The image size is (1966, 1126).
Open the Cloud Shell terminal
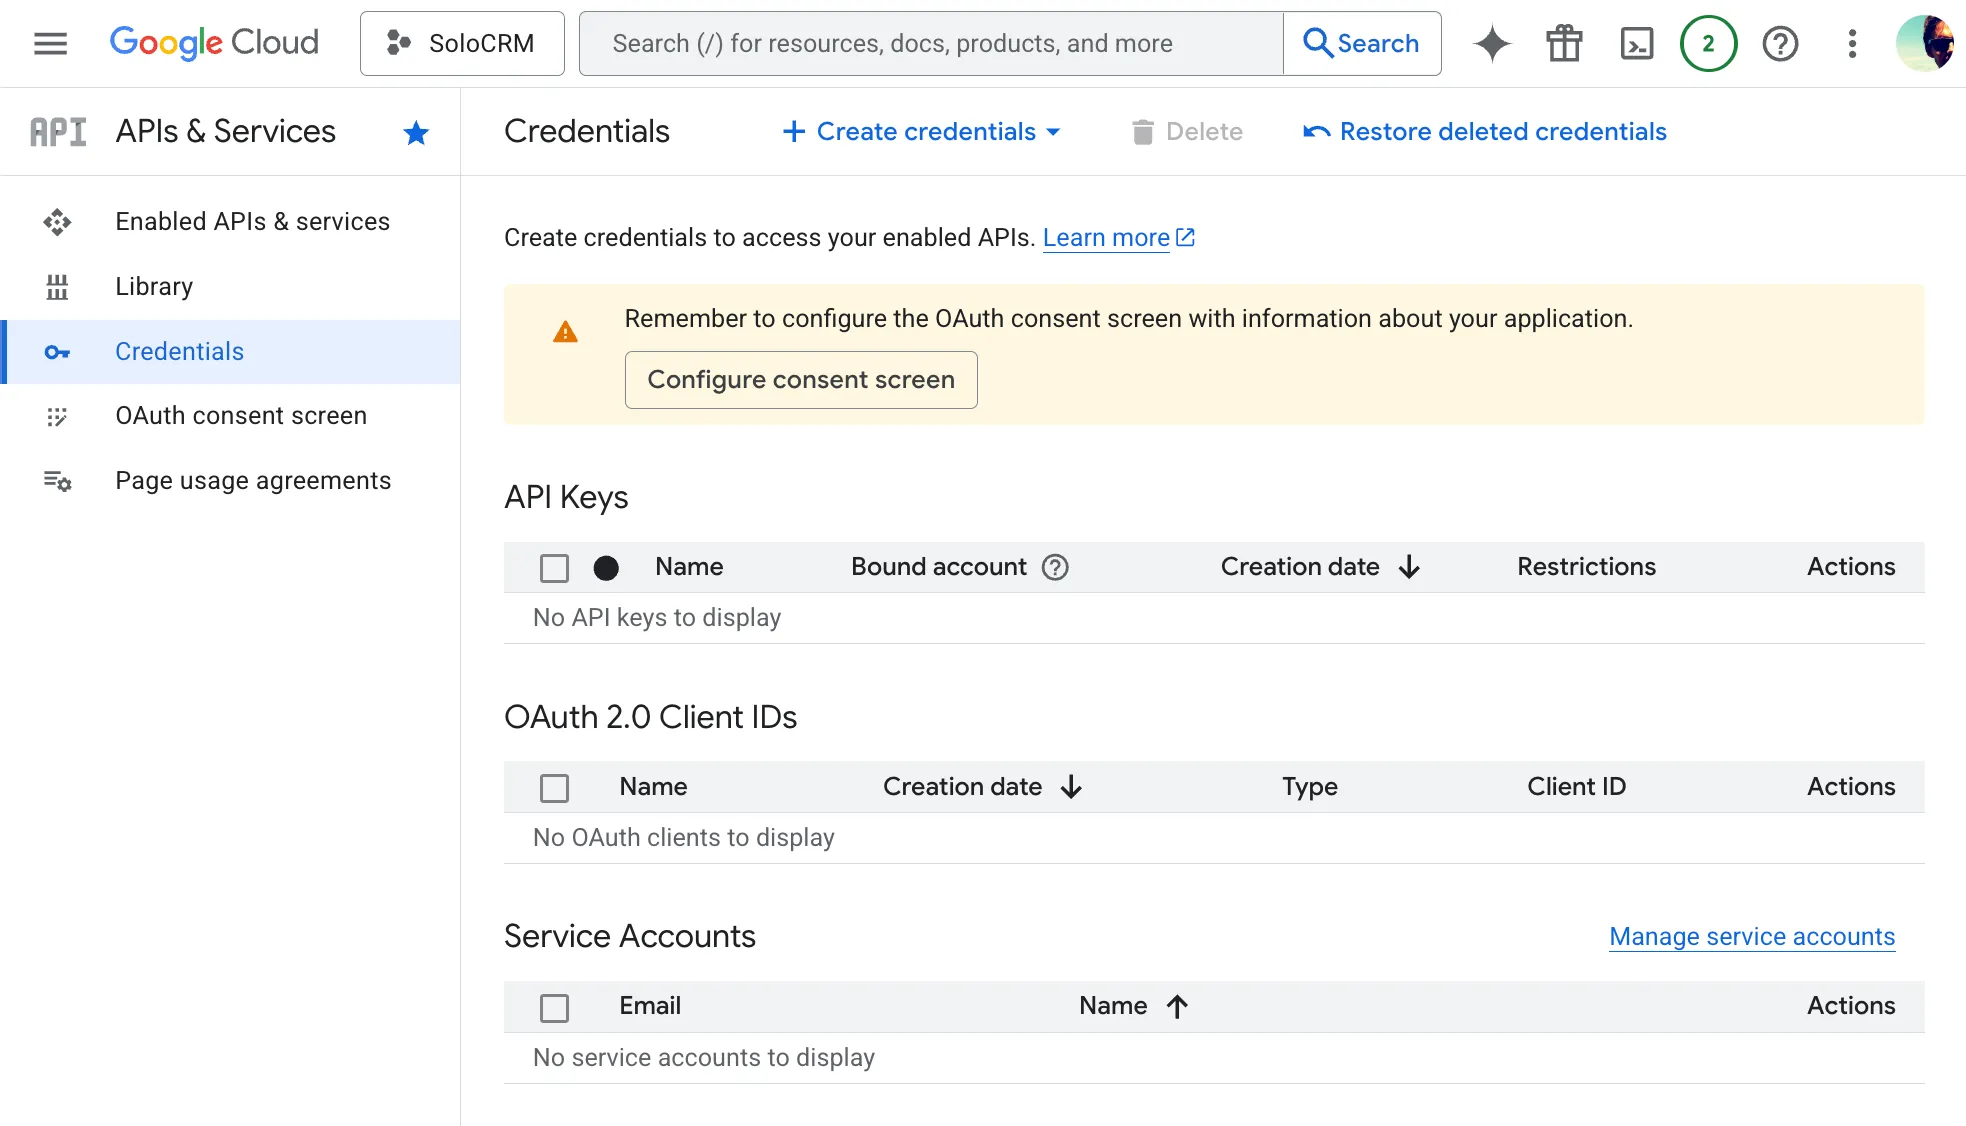1637,43
